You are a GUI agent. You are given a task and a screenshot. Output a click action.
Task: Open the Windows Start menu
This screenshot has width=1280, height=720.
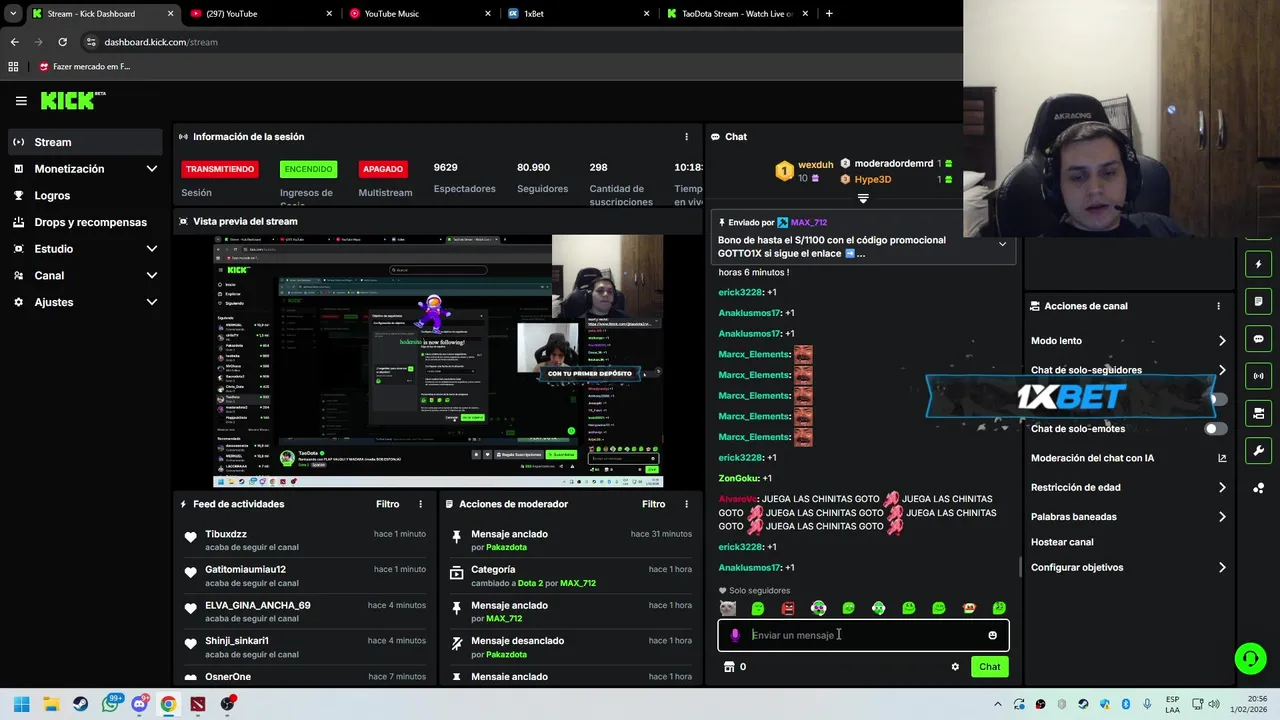click(21, 704)
